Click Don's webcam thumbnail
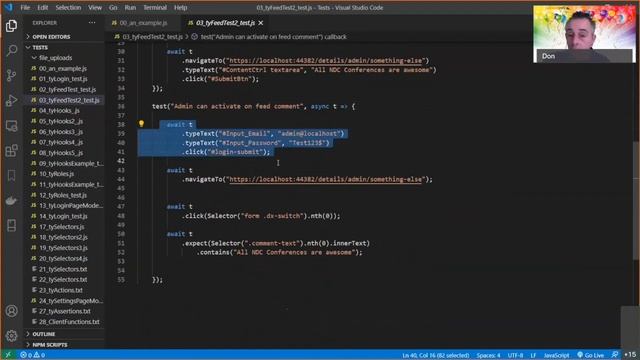Screen dimensions: 640x360 (584, 34)
